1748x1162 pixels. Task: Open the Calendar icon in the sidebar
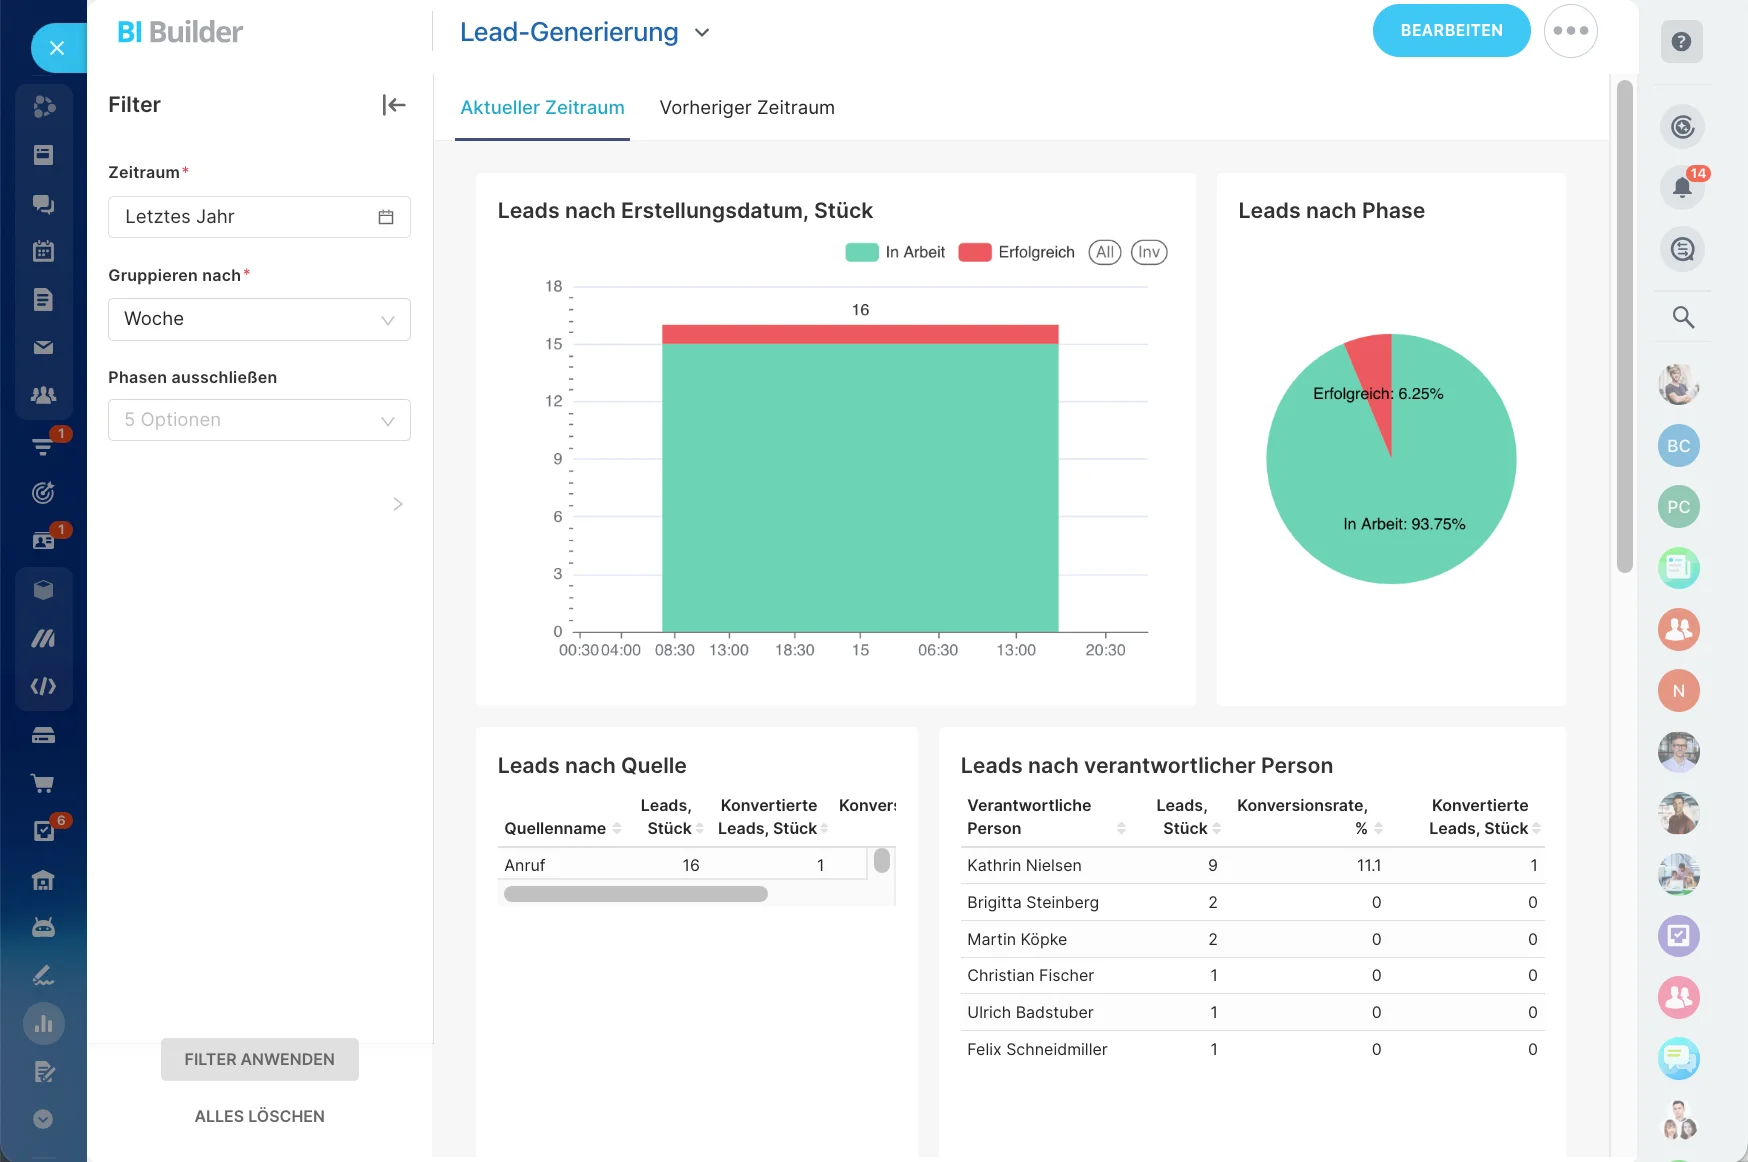pyautogui.click(x=44, y=251)
